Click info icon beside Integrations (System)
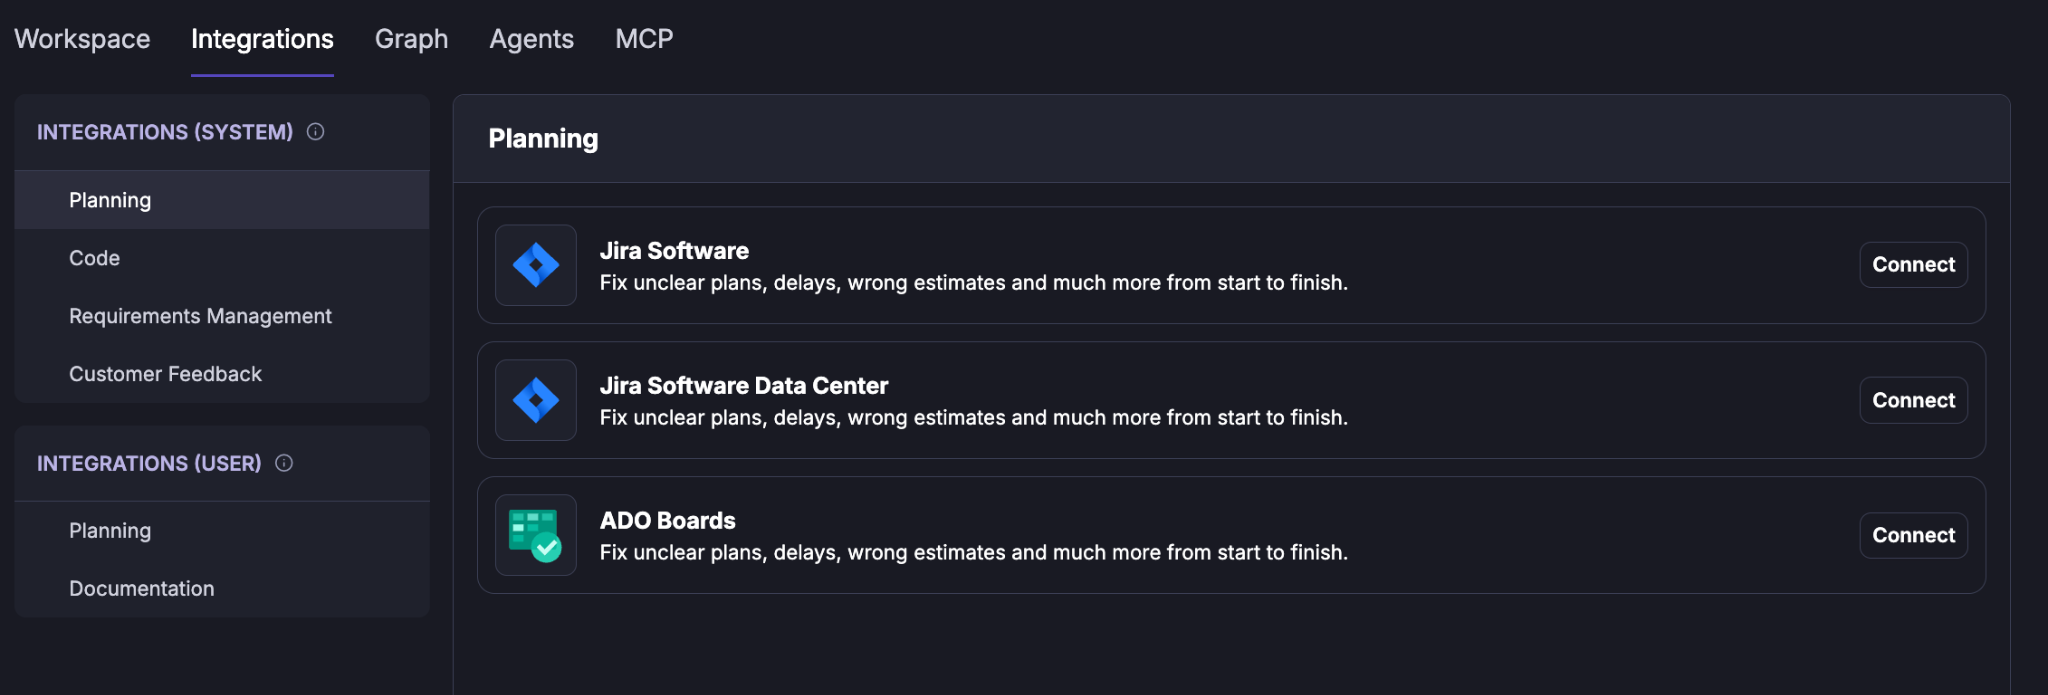The width and height of the screenshot is (2048, 695). [x=315, y=132]
